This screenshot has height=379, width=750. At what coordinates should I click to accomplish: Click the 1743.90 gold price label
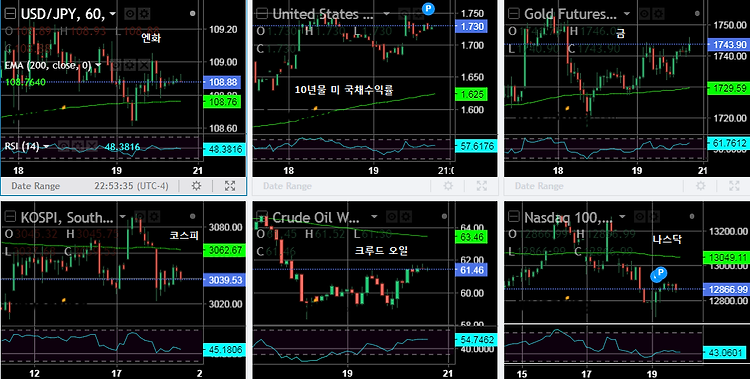[729, 45]
